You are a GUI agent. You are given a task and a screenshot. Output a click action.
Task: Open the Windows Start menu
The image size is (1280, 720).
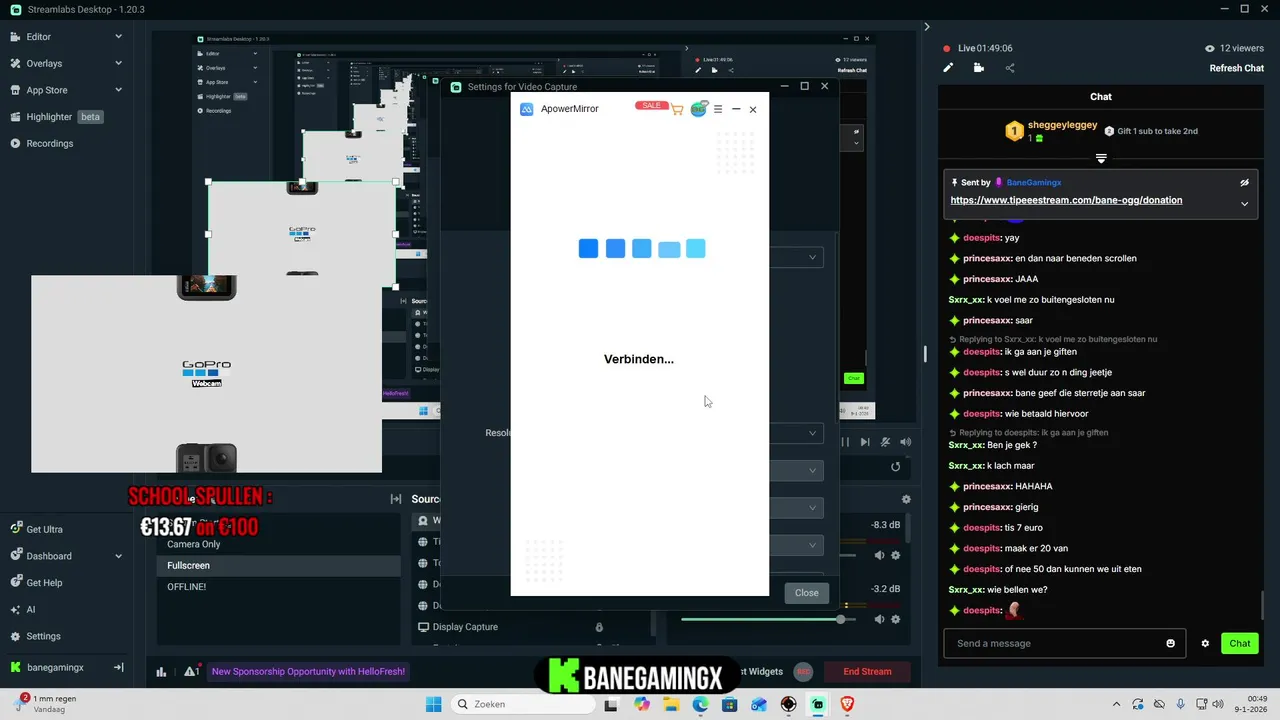point(433,704)
